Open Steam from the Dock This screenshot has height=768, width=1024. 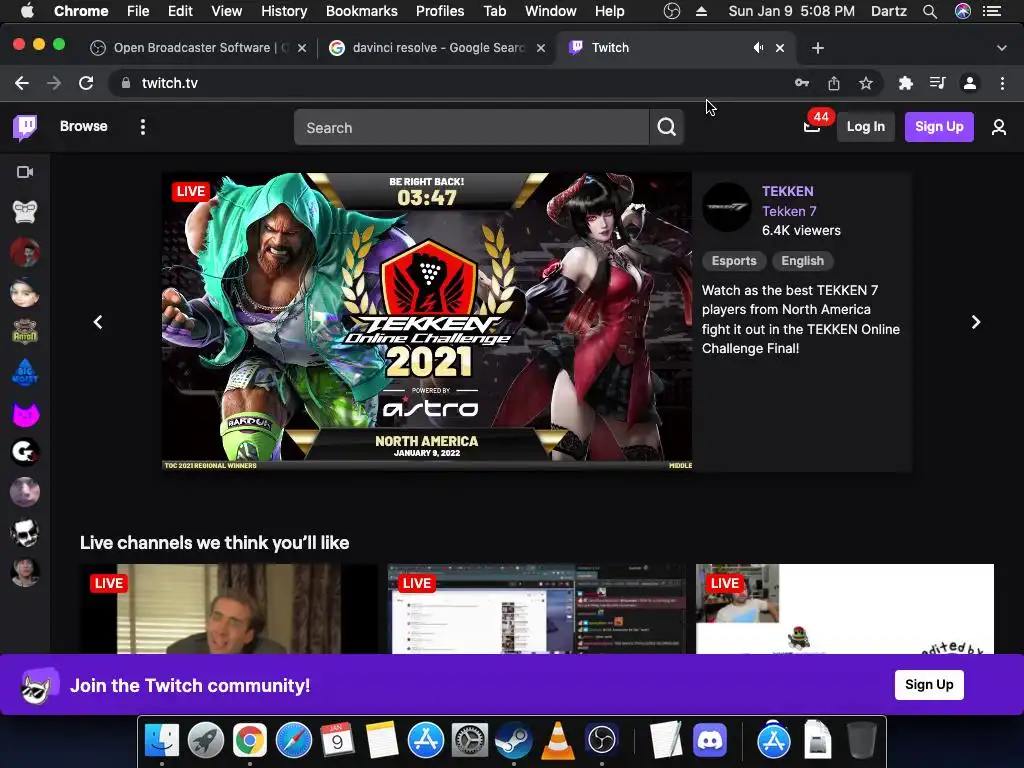[x=513, y=741]
